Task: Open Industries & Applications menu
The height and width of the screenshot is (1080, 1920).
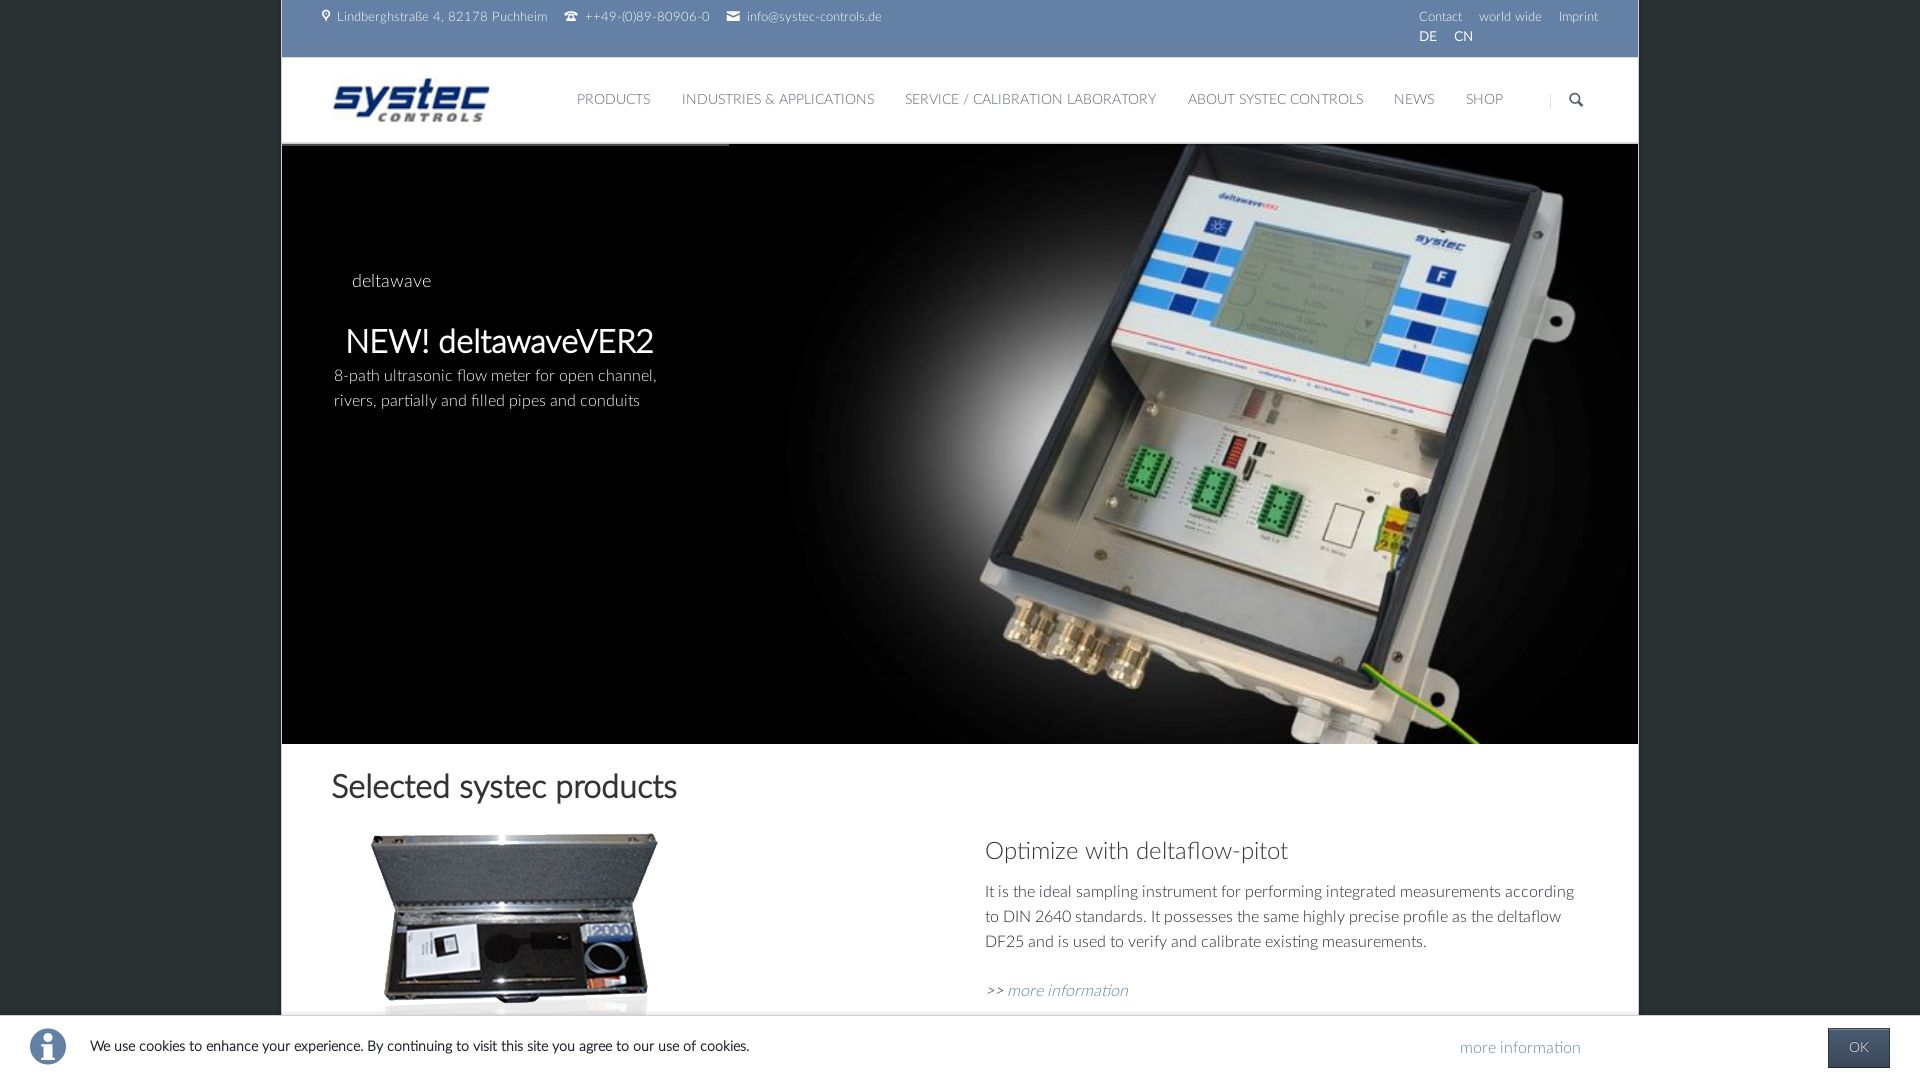Action: point(778,100)
